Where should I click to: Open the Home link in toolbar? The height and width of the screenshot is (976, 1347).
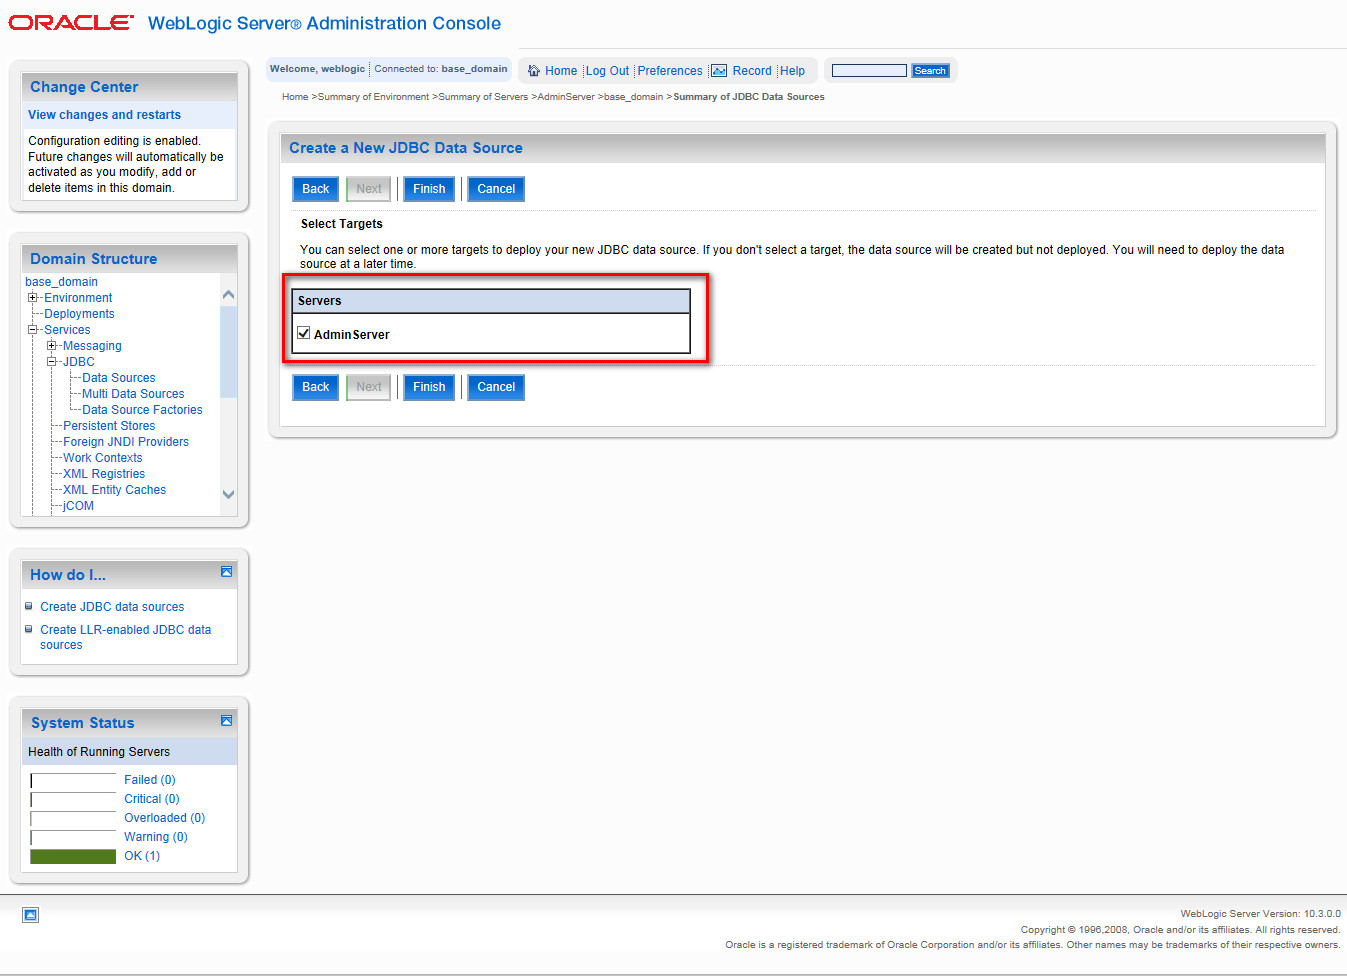pos(561,71)
